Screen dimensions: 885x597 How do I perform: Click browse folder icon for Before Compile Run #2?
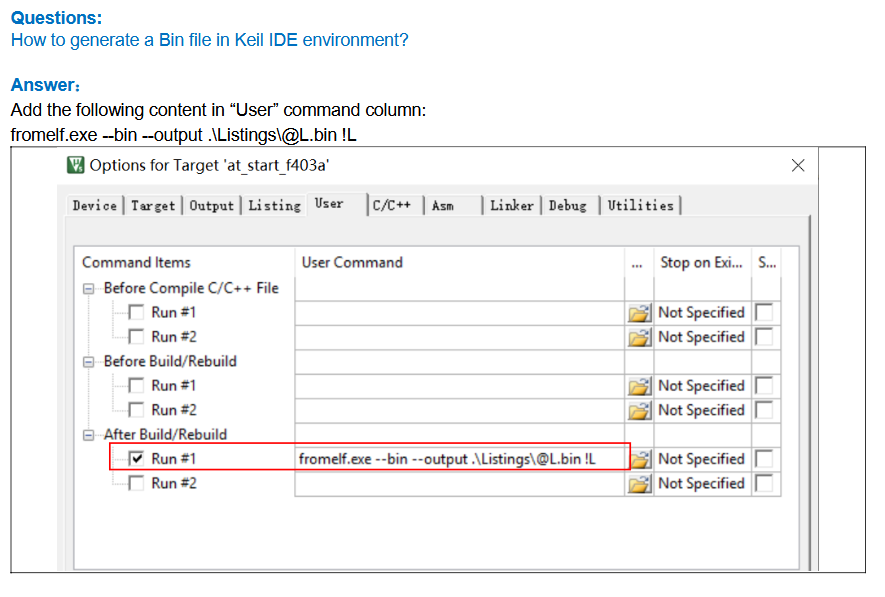pos(639,337)
